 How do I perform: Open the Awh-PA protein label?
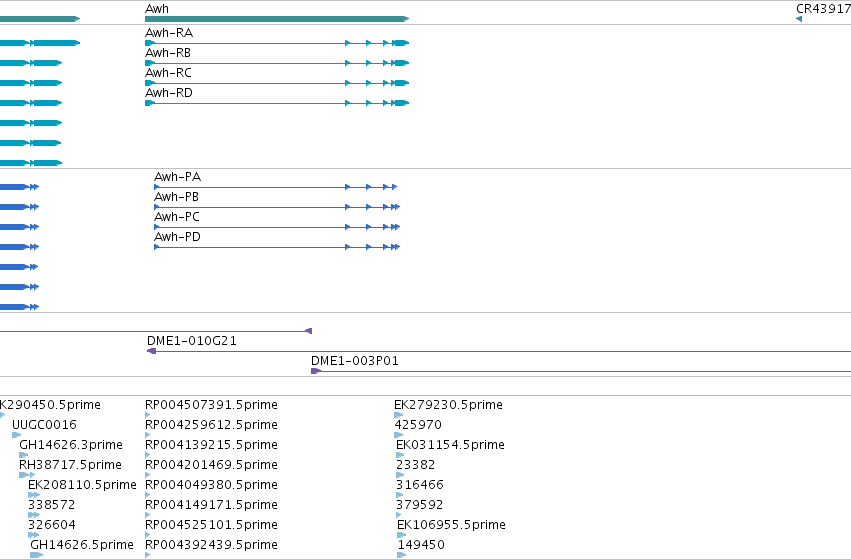177,177
